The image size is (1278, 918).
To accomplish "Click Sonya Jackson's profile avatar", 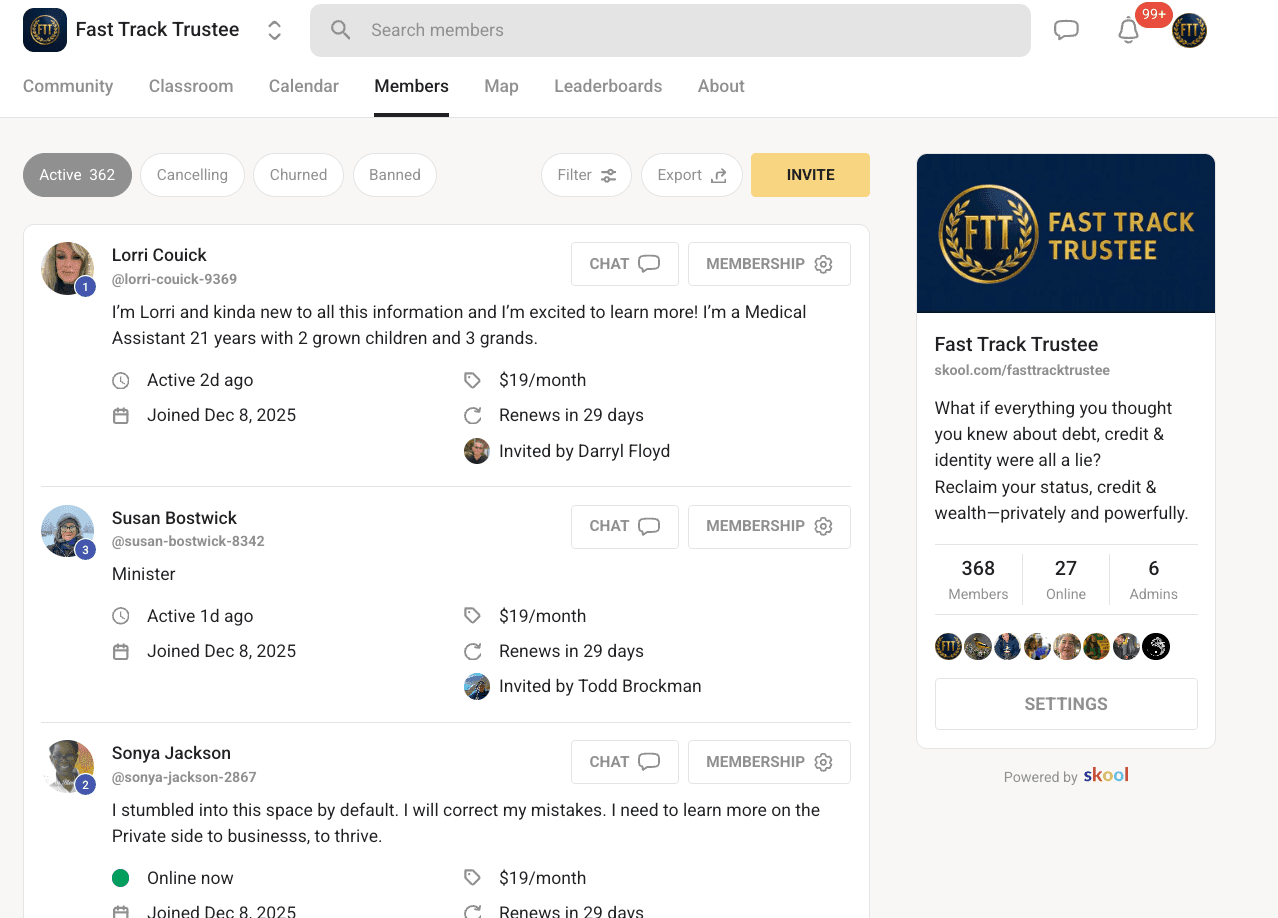I will [67, 766].
